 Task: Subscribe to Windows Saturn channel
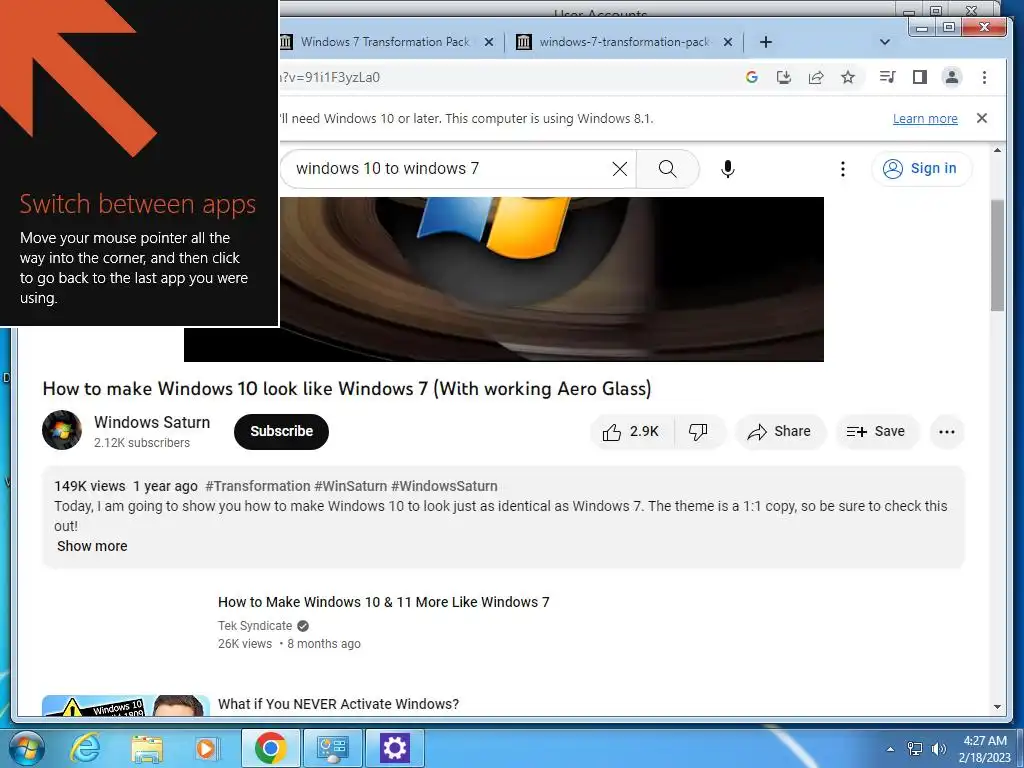(x=281, y=431)
